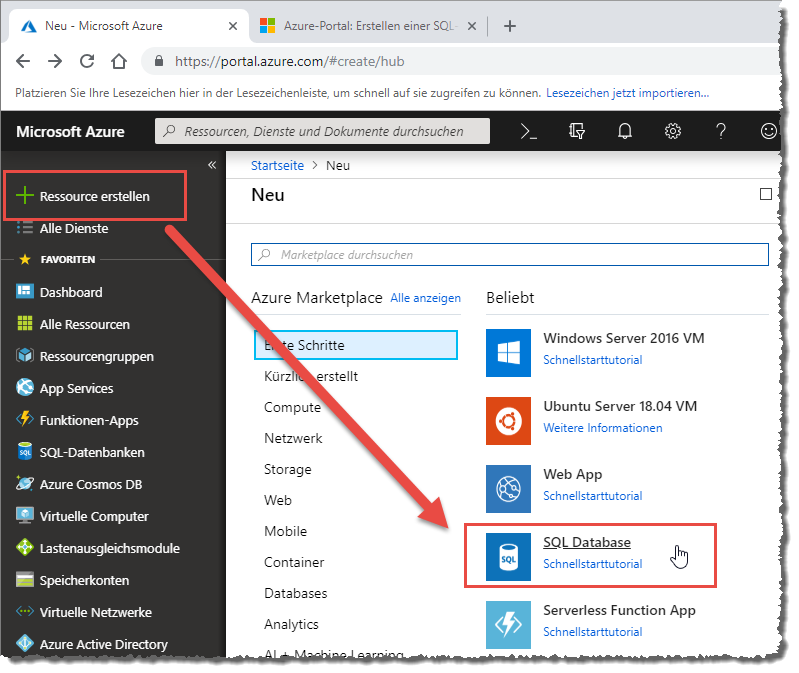Collapse the left sidebar with chevrons
This screenshot has width=799, height=673.
point(212,165)
